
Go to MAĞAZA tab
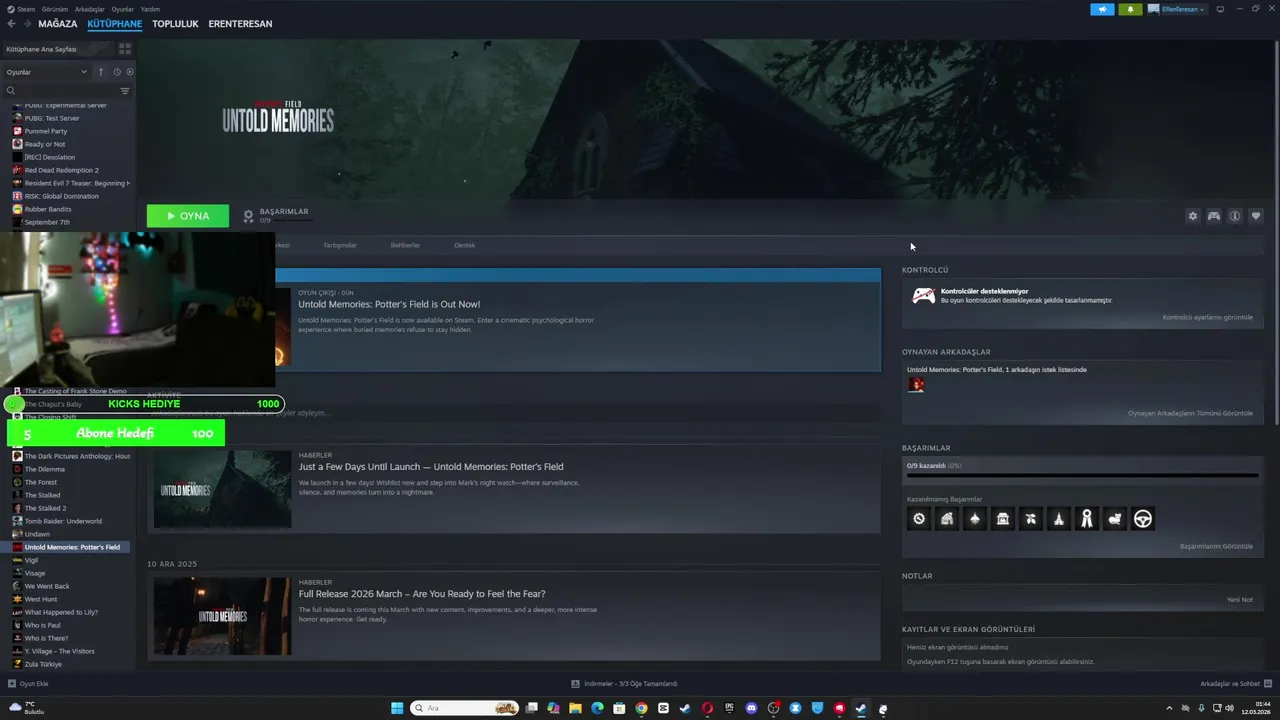(x=58, y=24)
